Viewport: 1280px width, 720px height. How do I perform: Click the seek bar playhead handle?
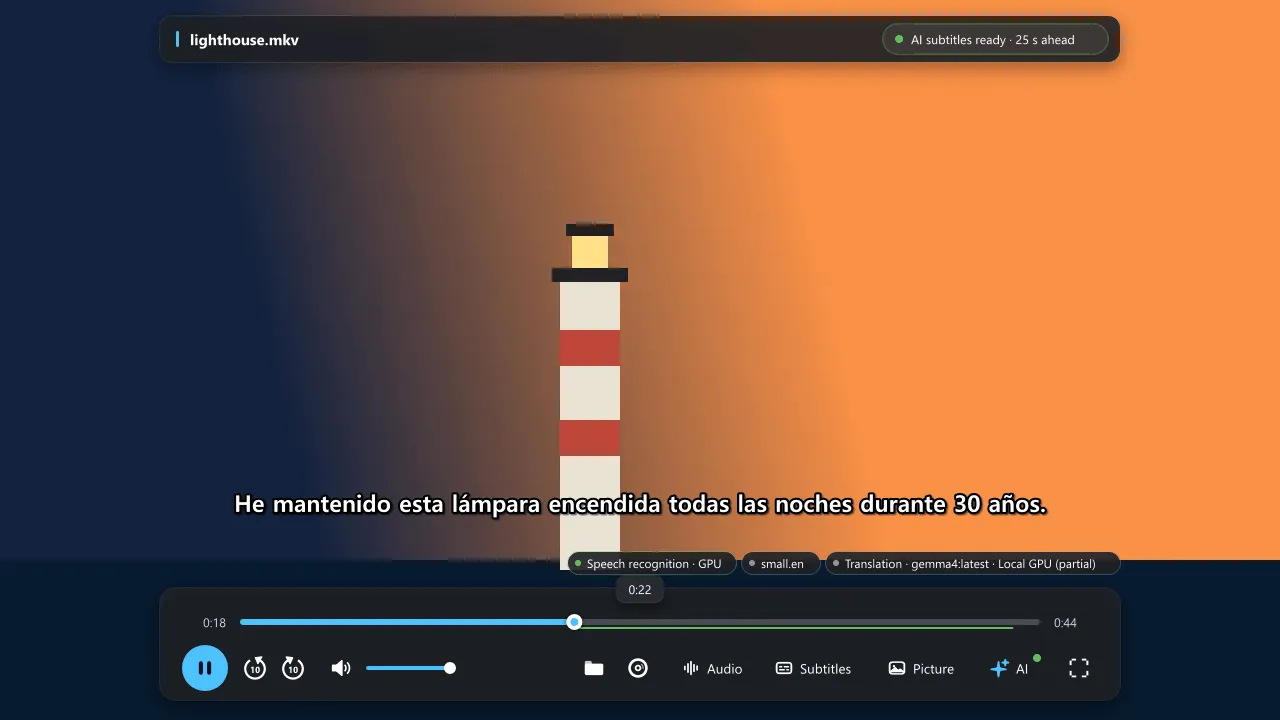click(x=574, y=622)
